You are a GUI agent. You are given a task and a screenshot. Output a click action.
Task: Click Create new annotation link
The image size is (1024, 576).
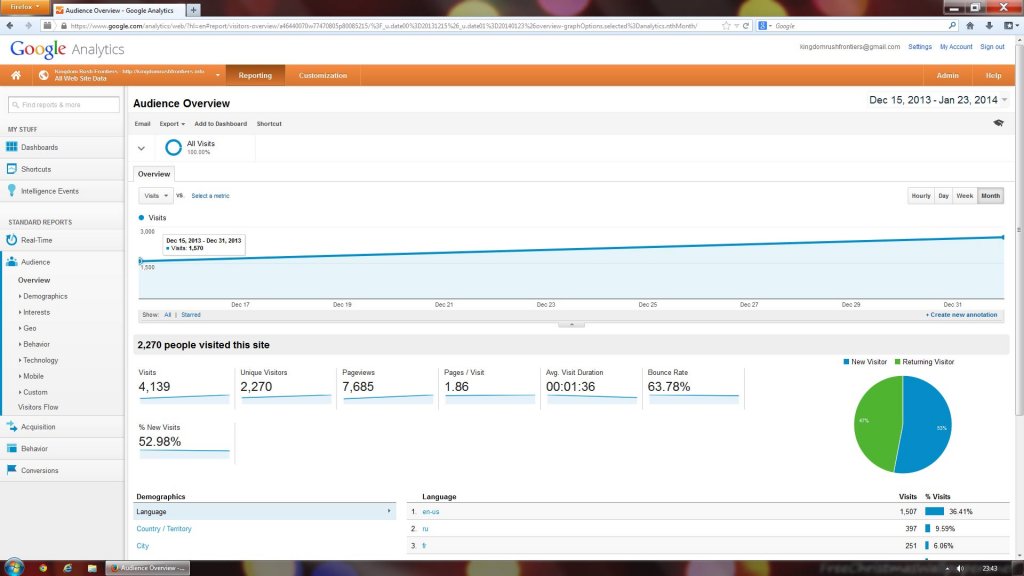(961, 315)
